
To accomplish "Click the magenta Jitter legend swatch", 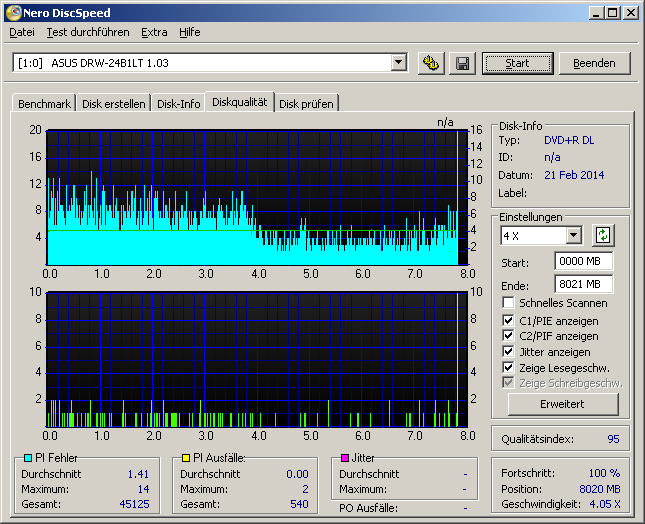I will pyautogui.click(x=345, y=458).
